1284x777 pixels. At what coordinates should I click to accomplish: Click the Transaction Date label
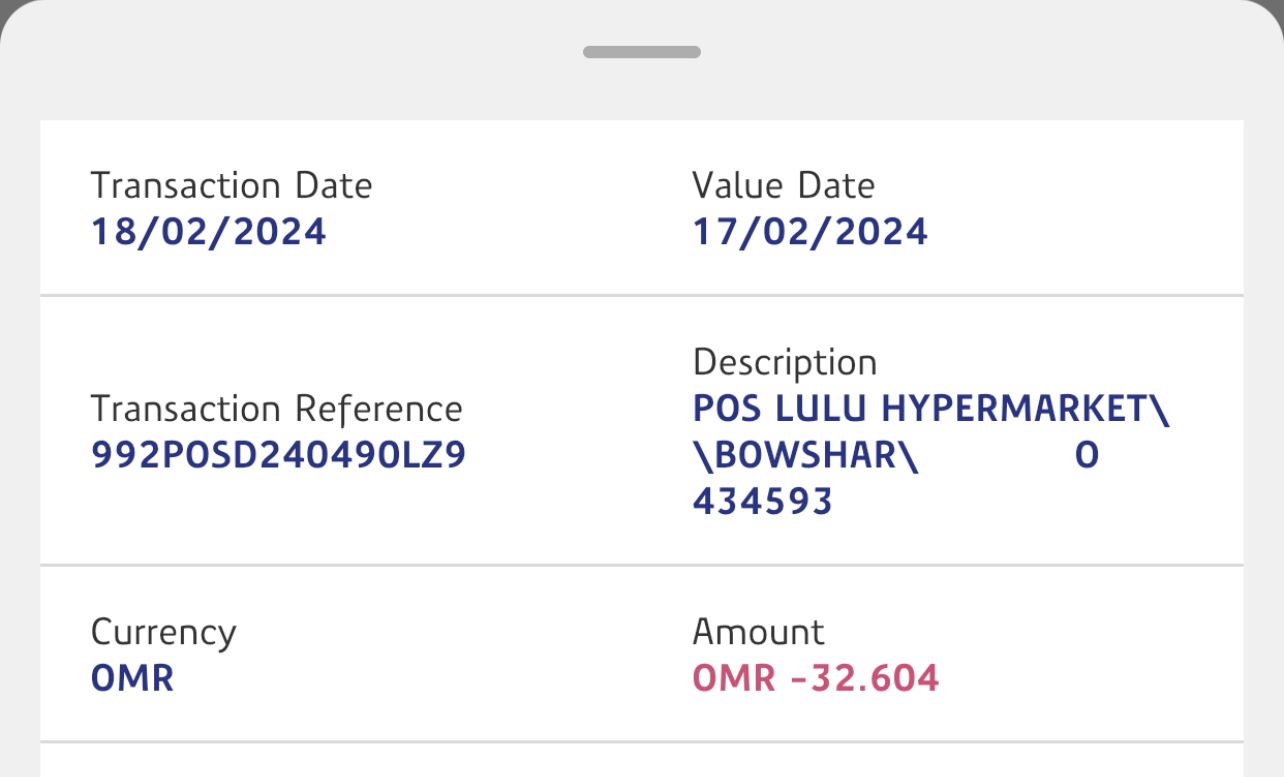[231, 186]
